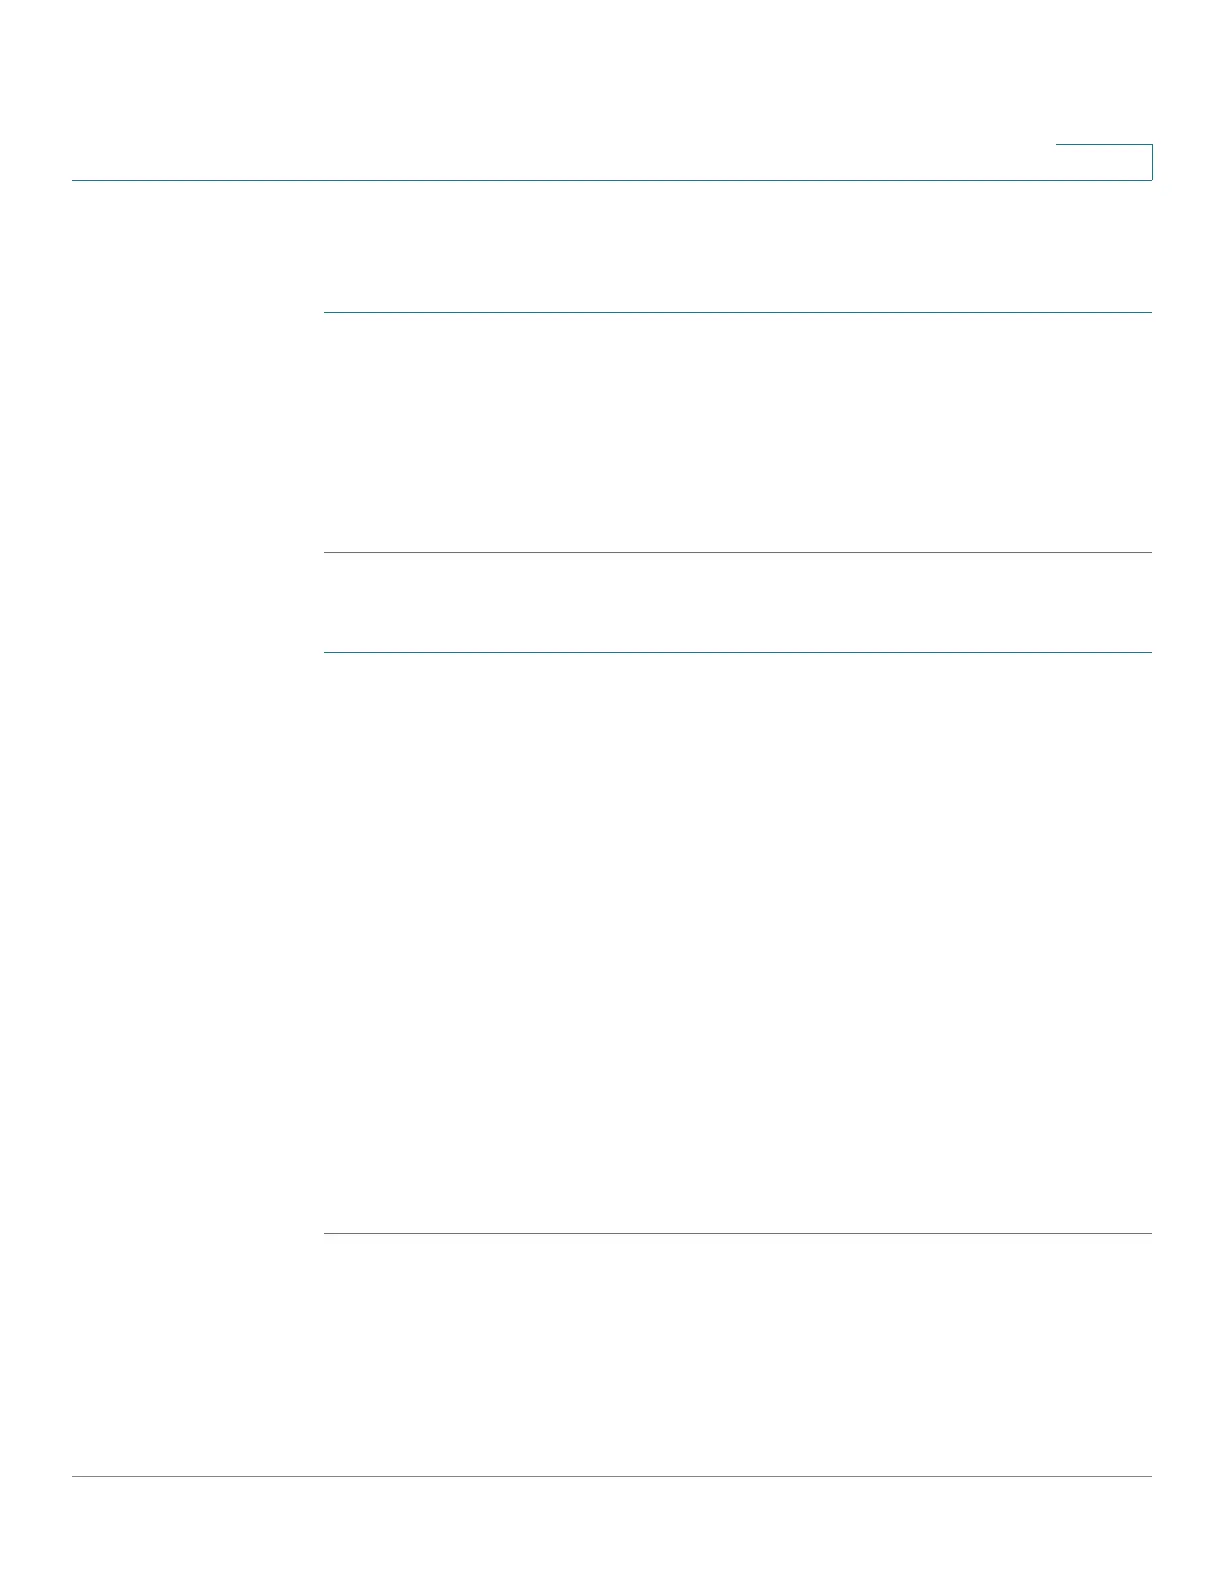The image size is (1224, 1584).
Task: Click the large blank body area below third divider
Action: tap(738, 943)
